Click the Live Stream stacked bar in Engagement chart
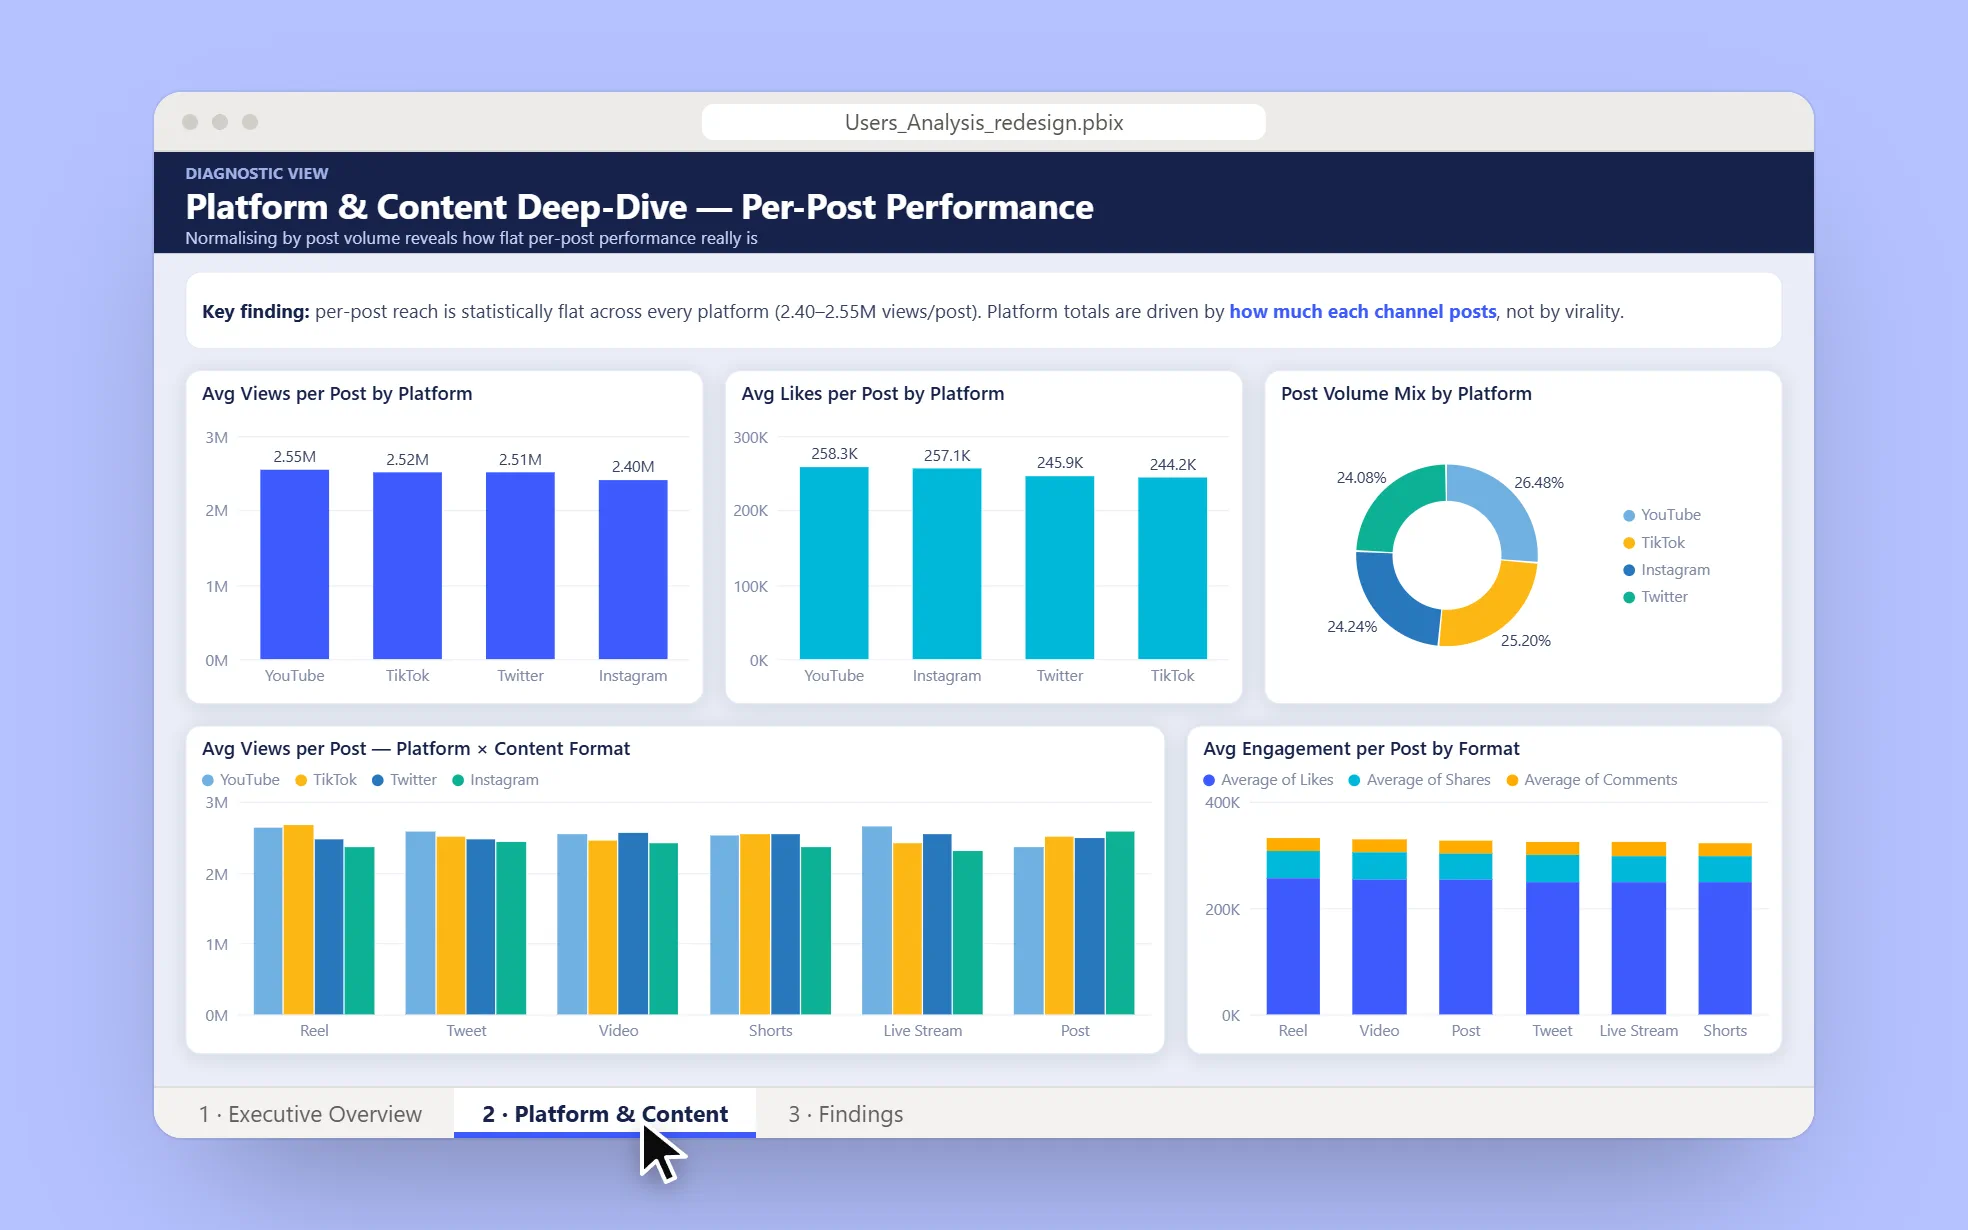Image resolution: width=1968 pixels, height=1230 pixels. point(1639,928)
